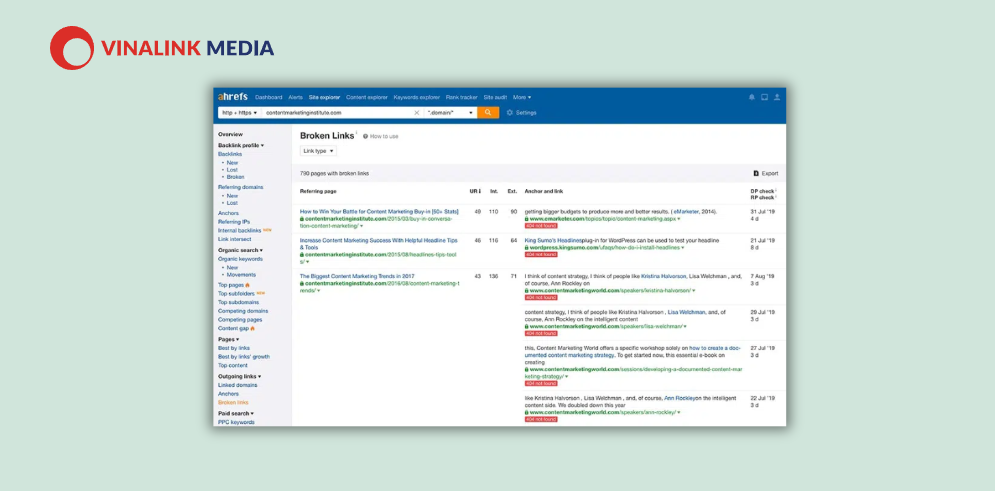
Task: Clear the domain field with X icon
Action: coord(417,112)
